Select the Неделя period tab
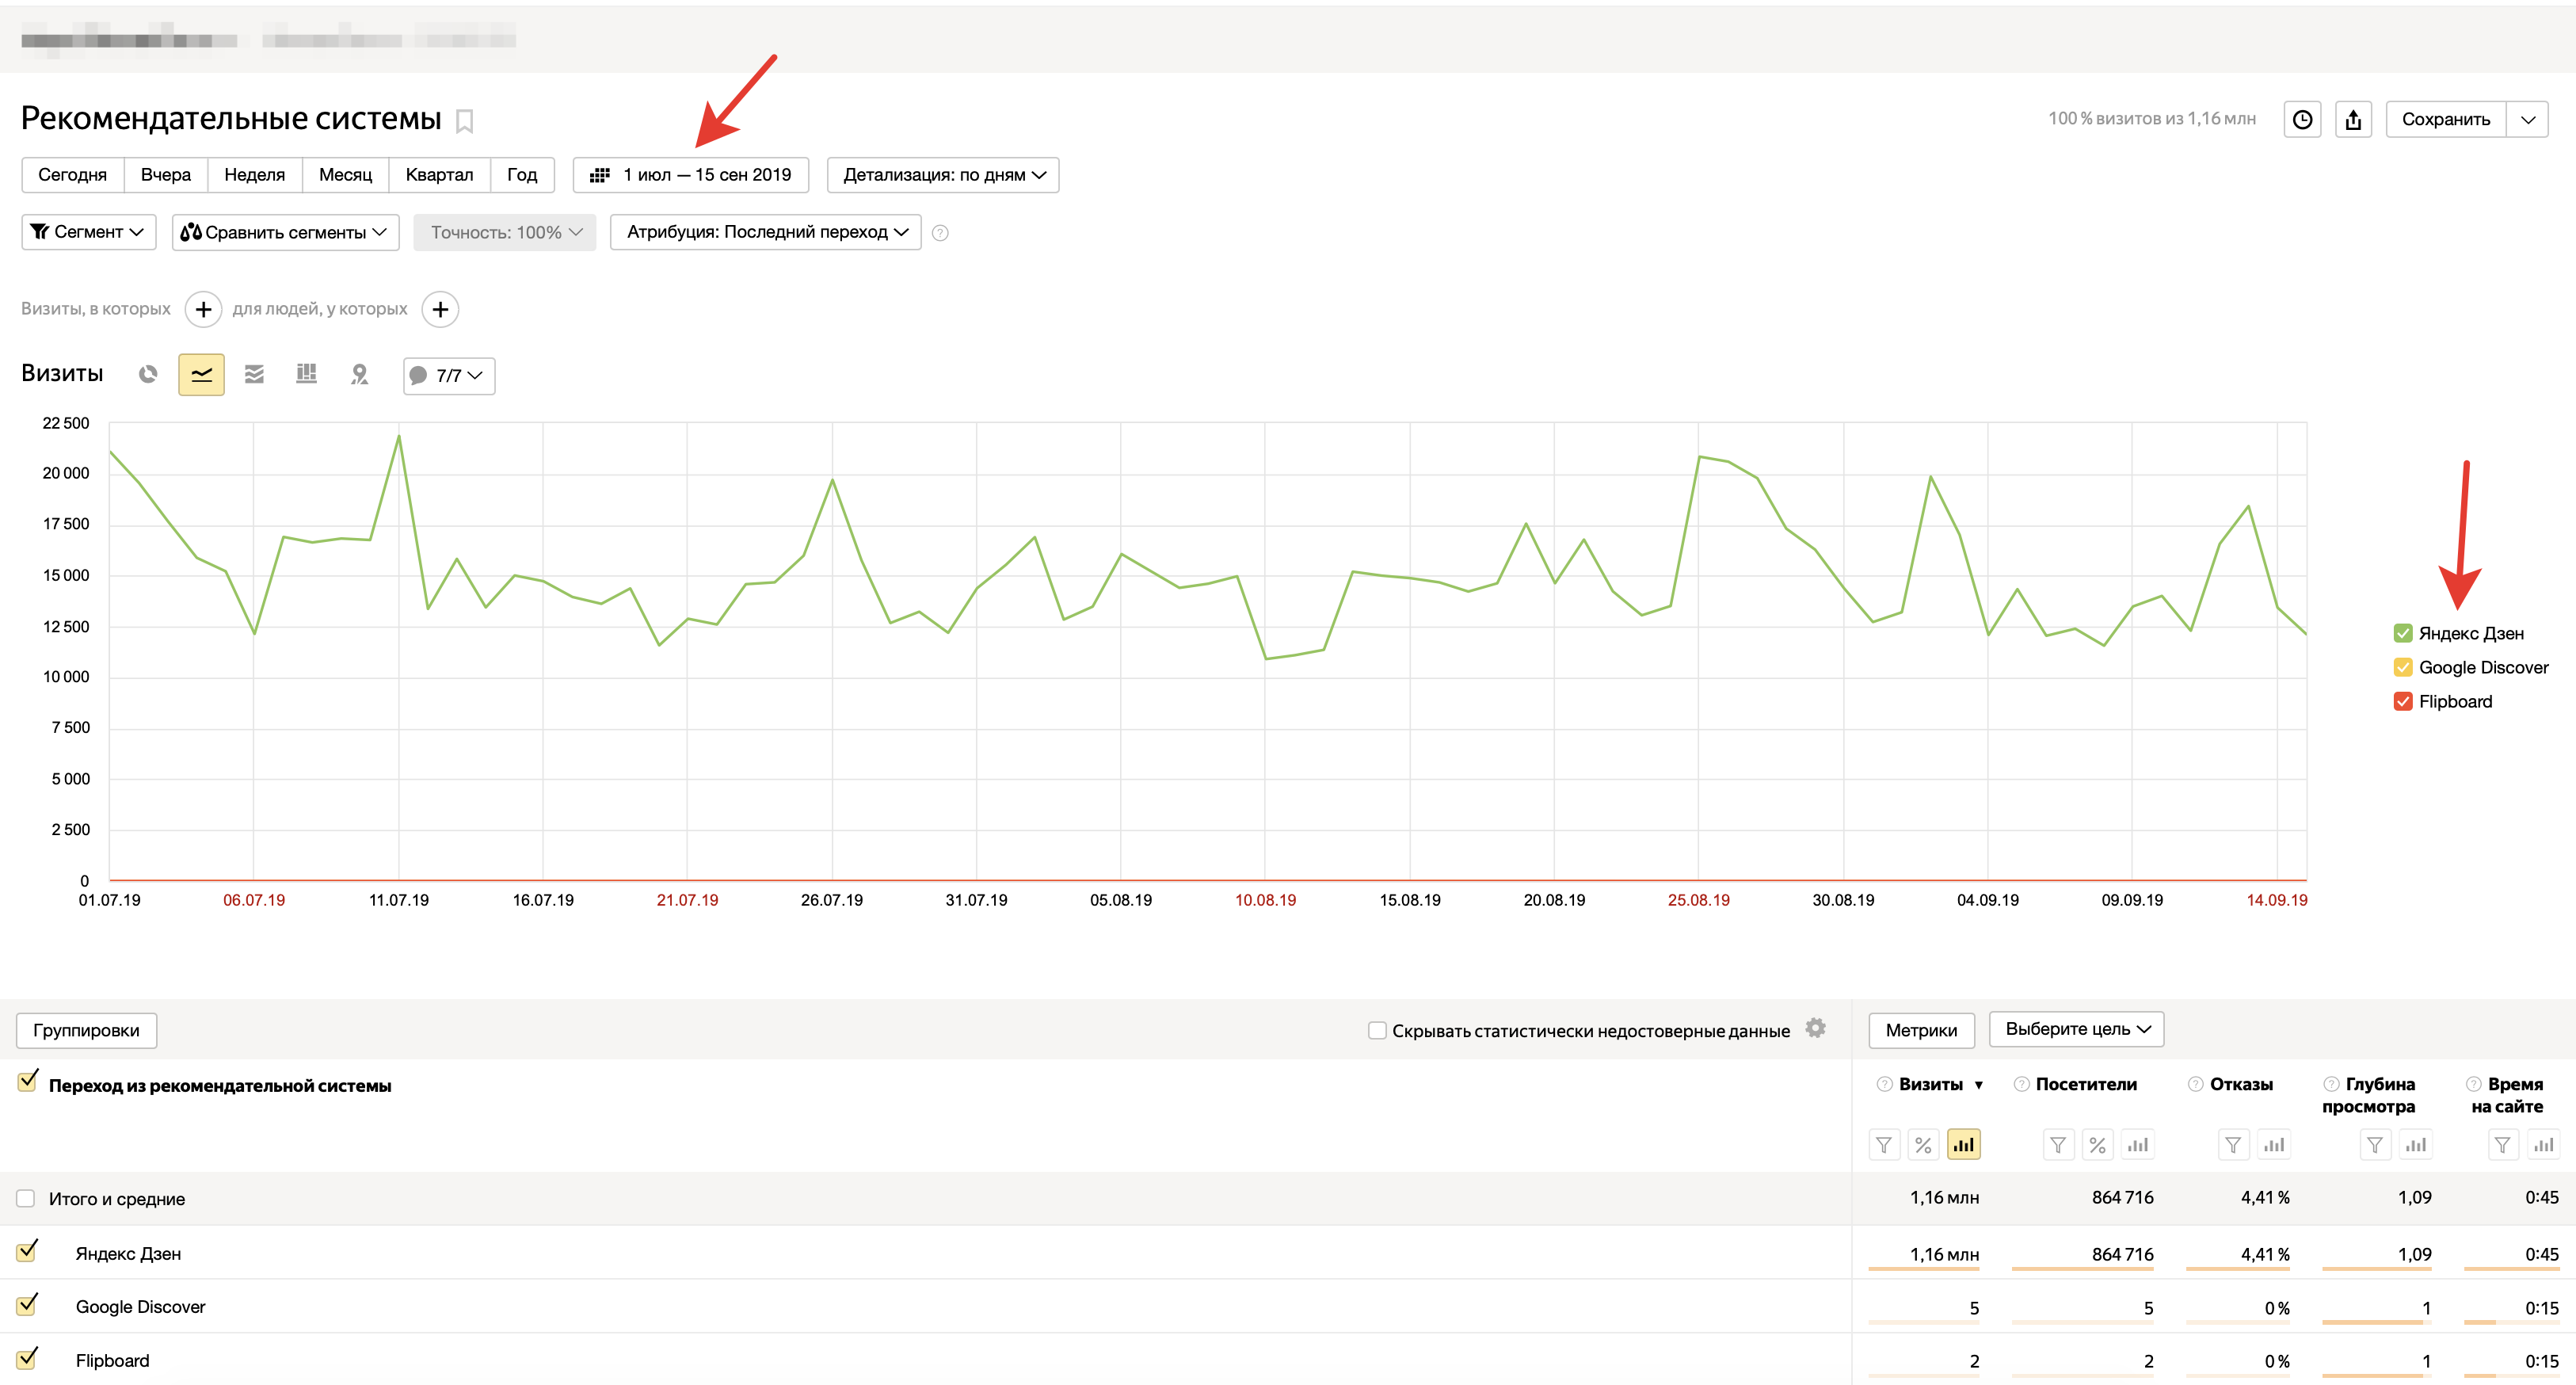 254,175
